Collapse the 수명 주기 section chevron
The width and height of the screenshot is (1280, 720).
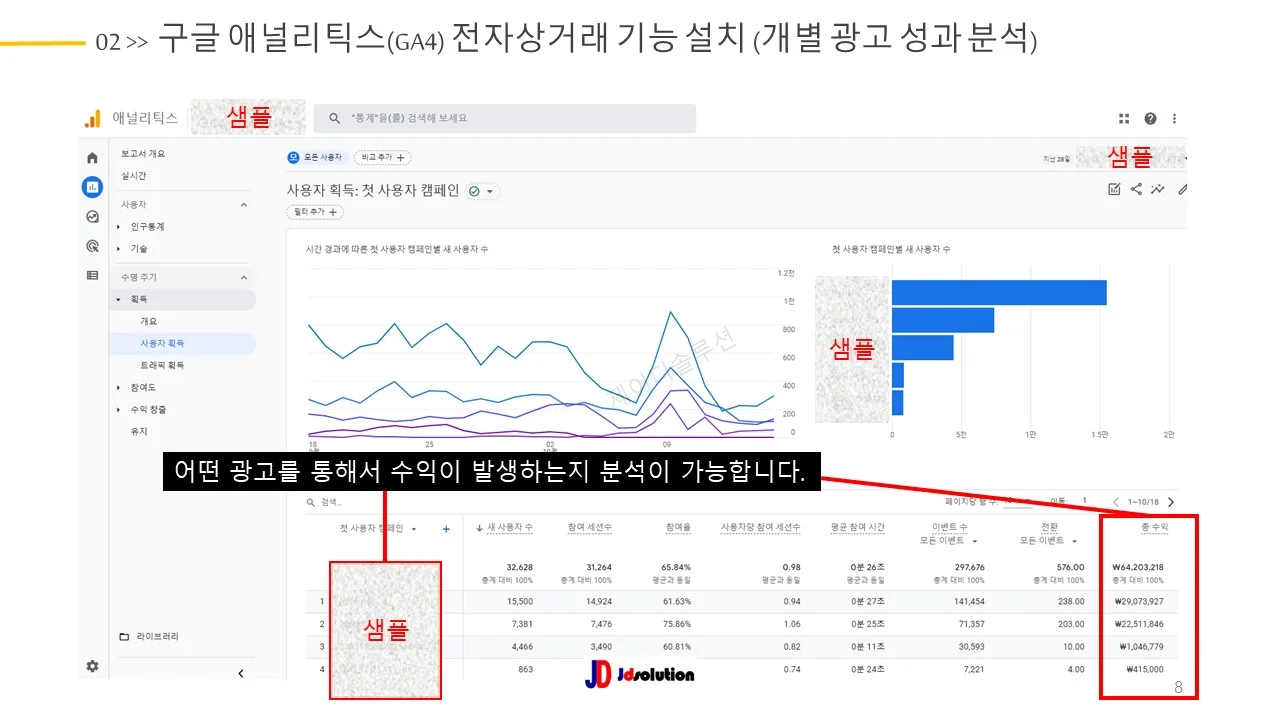(x=243, y=277)
